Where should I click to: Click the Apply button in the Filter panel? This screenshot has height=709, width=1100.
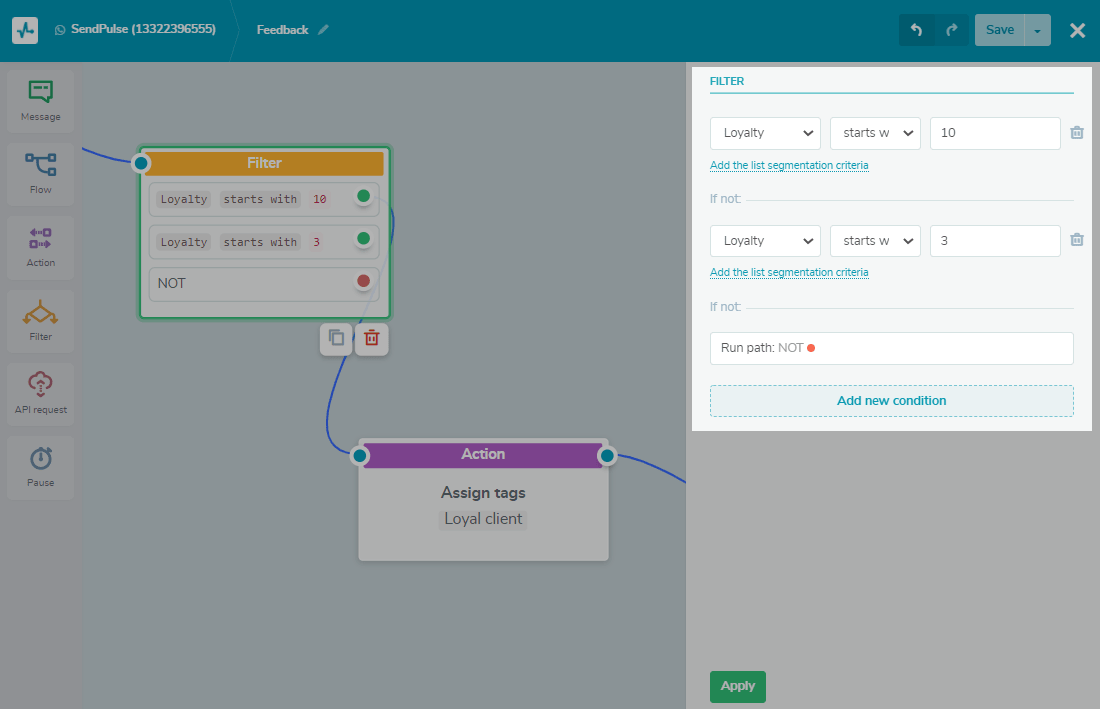737,687
